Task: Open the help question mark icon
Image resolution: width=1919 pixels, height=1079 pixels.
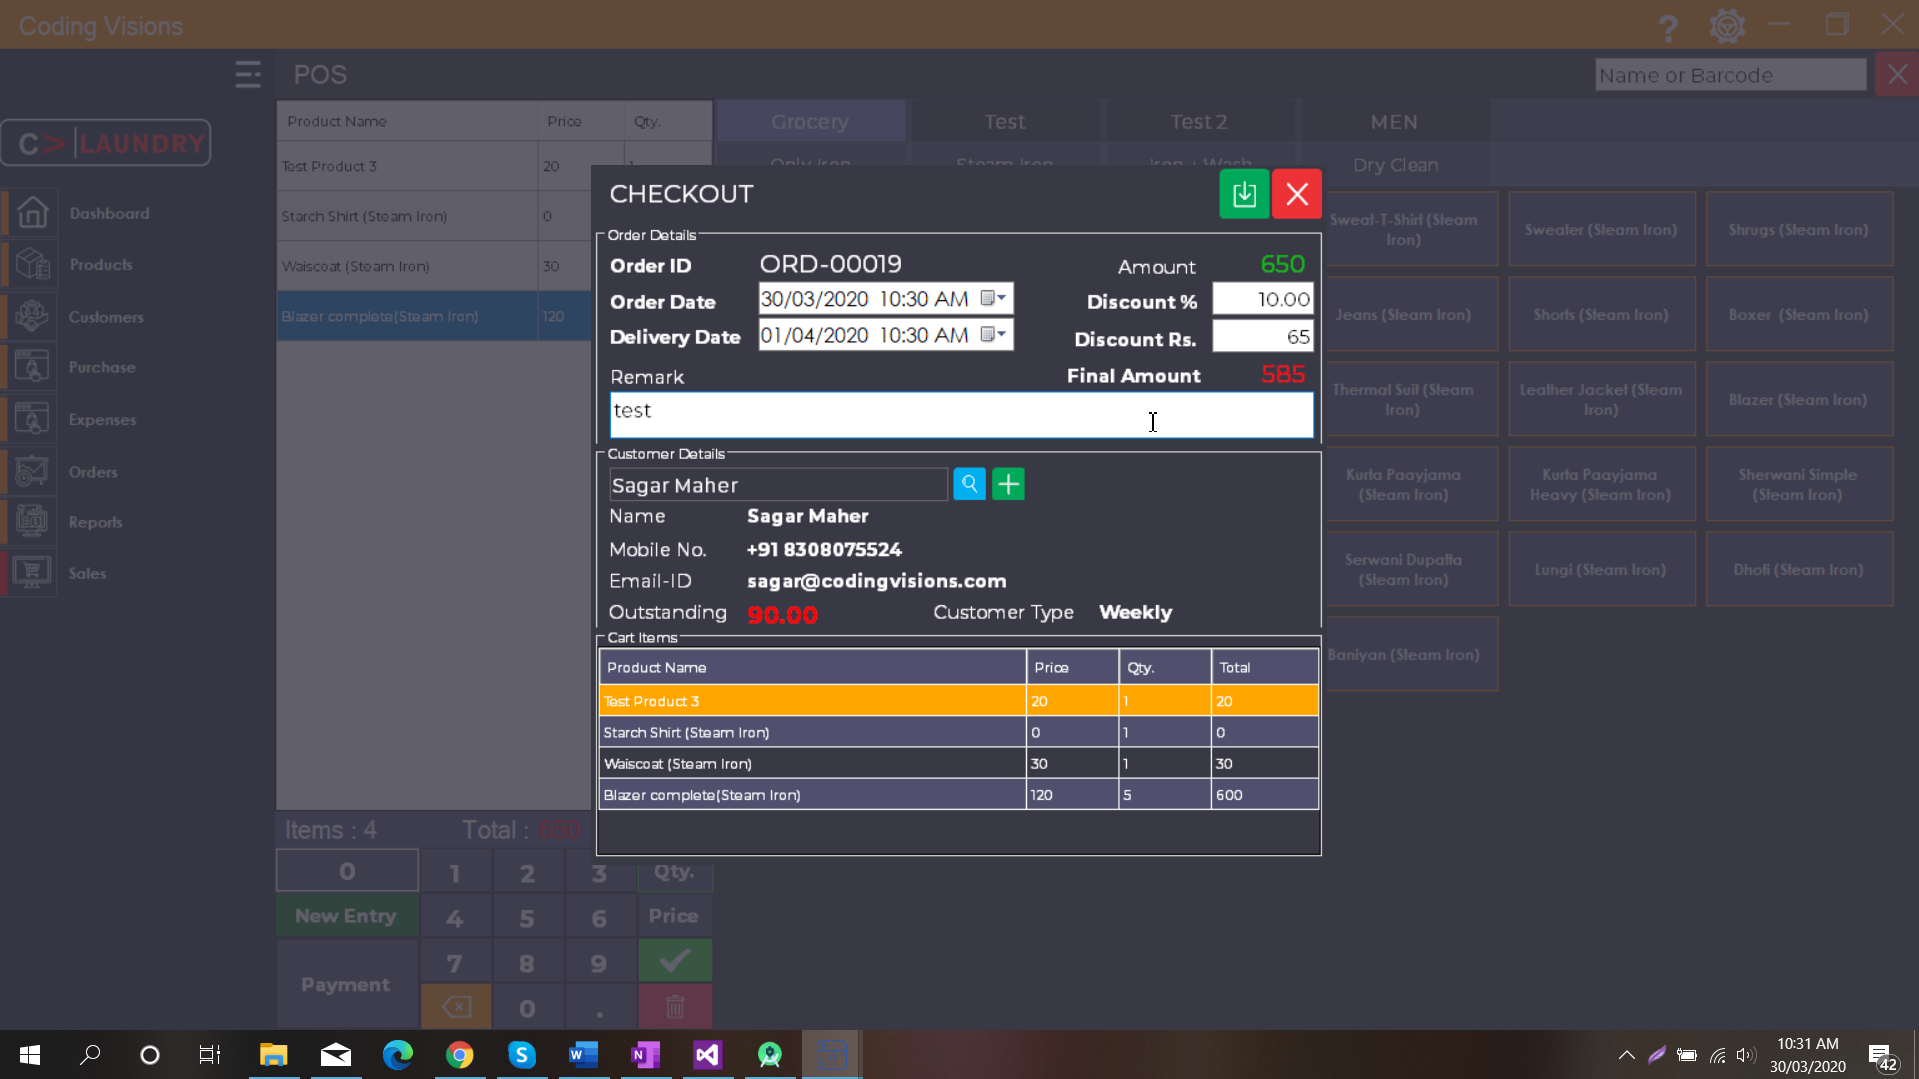Action: [1668, 27]
